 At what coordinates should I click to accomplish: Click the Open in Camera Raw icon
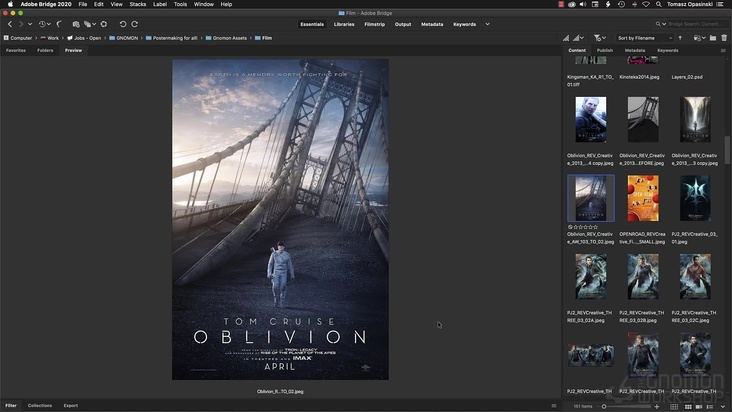point(104,23)
